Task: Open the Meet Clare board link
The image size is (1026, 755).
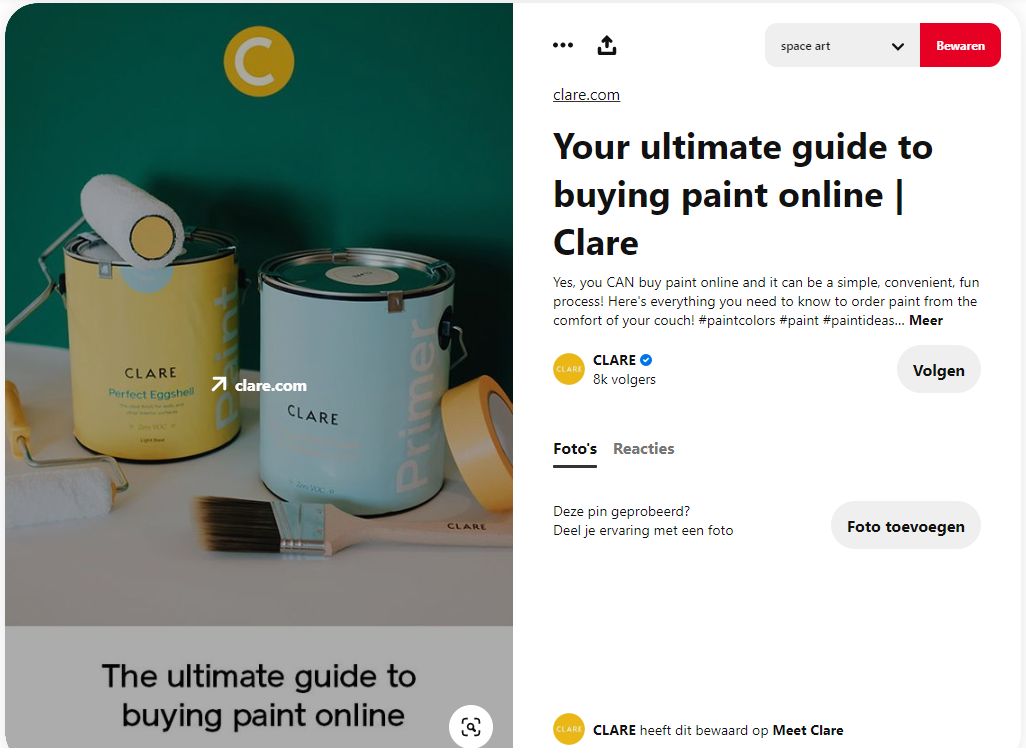Action: tap(807, 730)
